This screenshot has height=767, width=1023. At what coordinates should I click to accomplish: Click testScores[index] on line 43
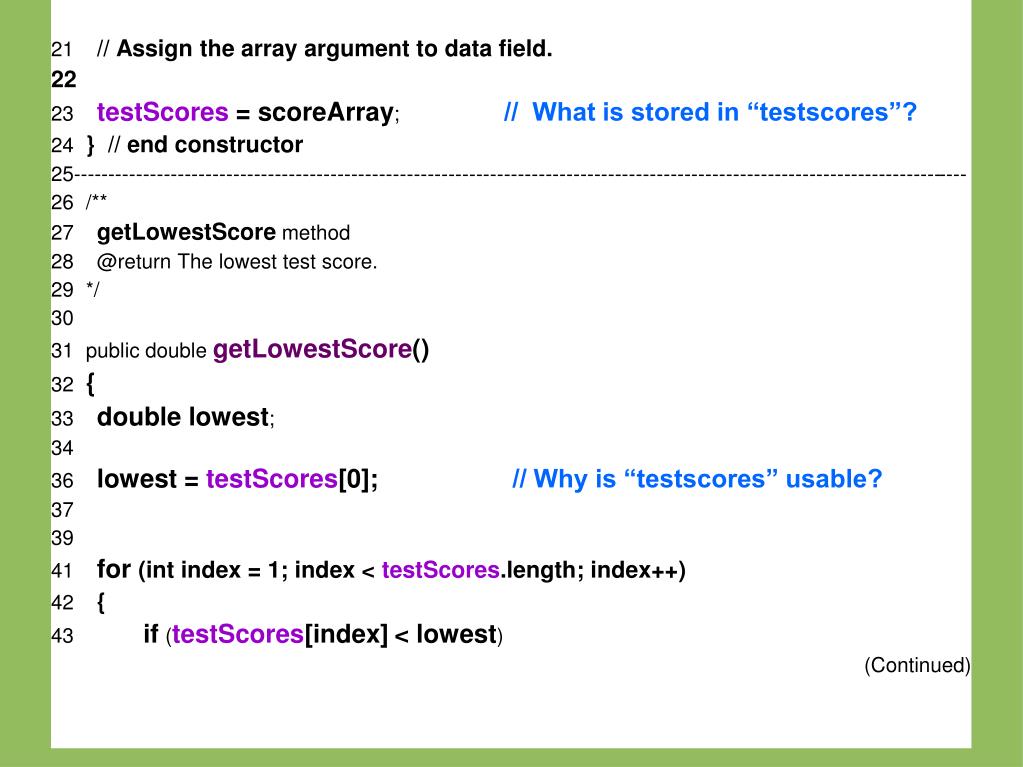(280, 635)
